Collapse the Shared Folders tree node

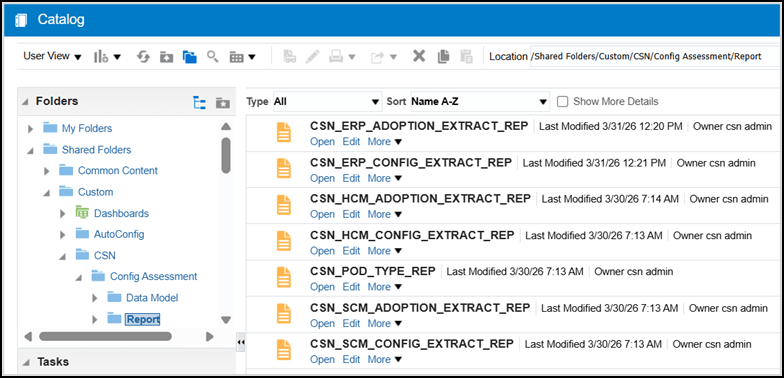tap(30, 150)
